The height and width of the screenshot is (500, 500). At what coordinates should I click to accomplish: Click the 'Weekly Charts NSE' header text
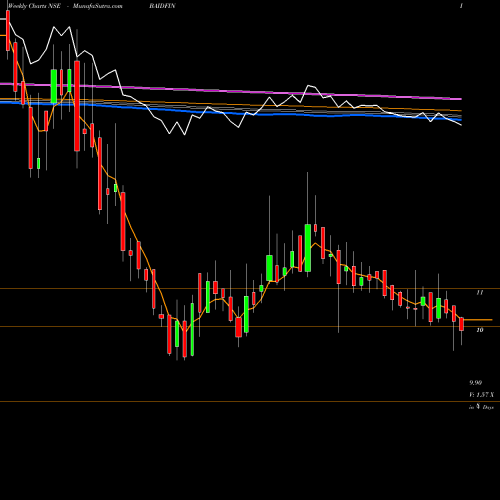[x=34, y=6]
